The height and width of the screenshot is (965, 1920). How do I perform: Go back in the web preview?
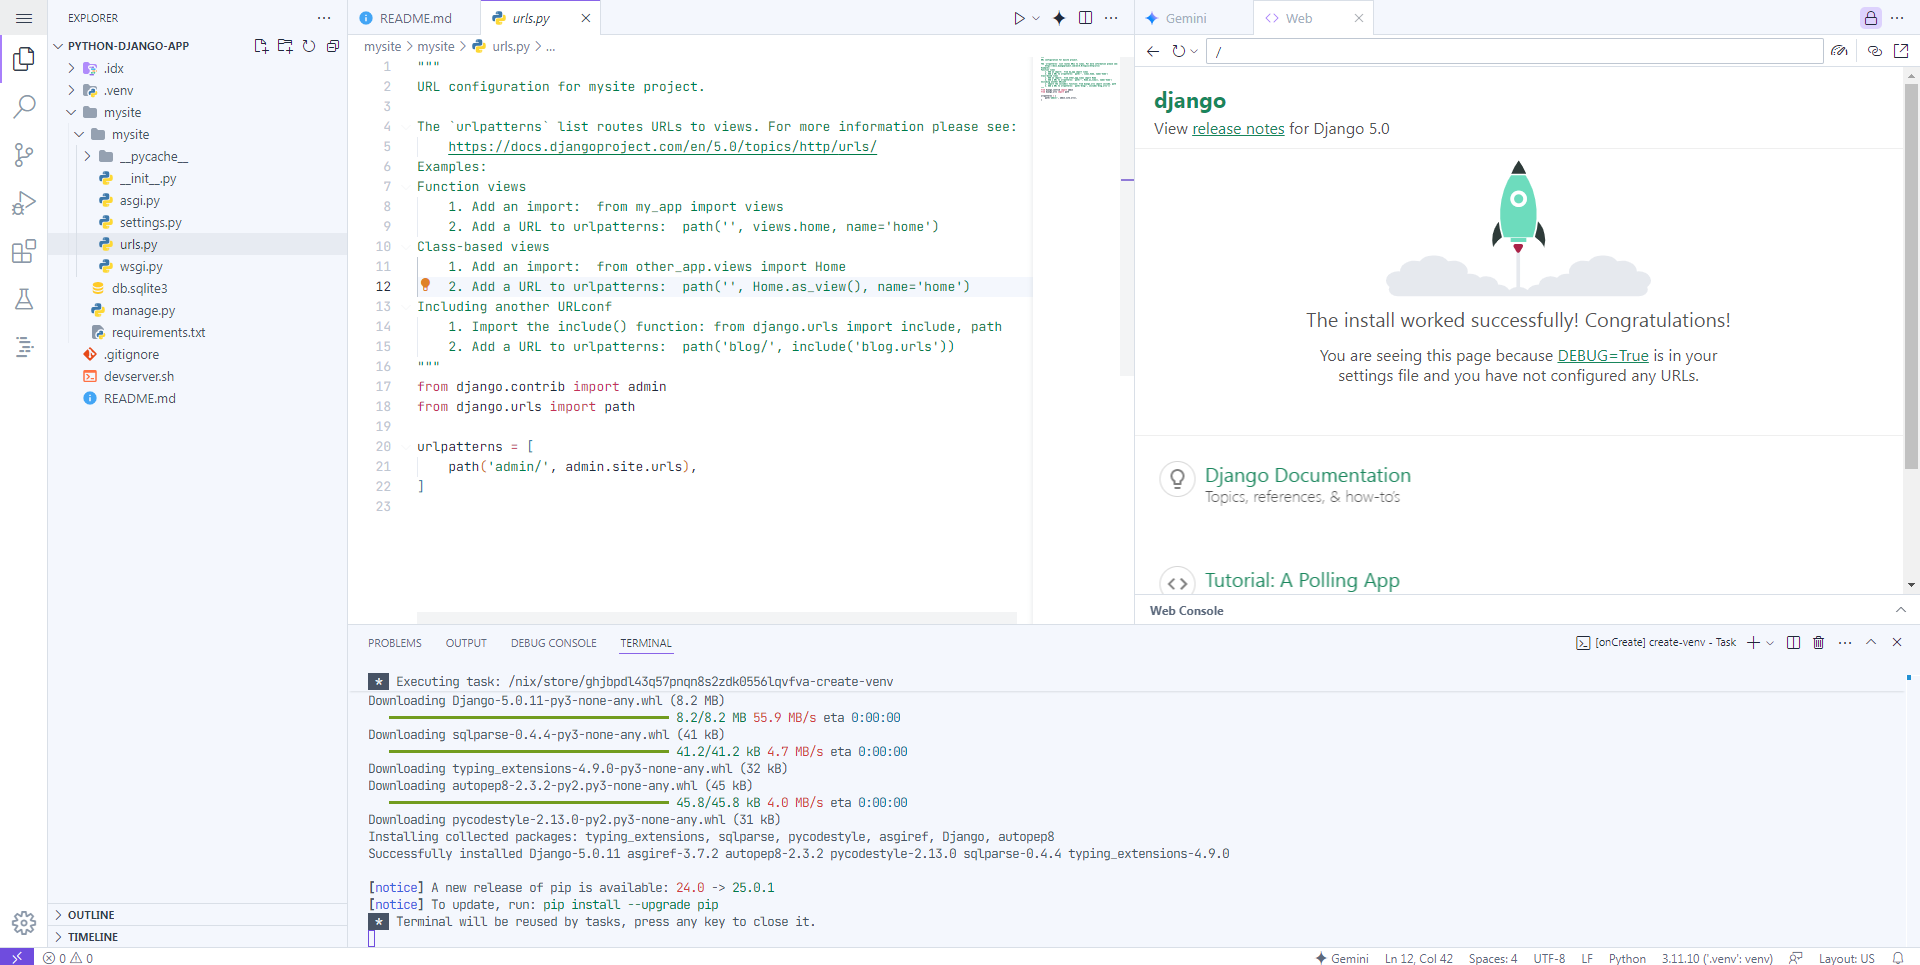(x=1153, y=51)
